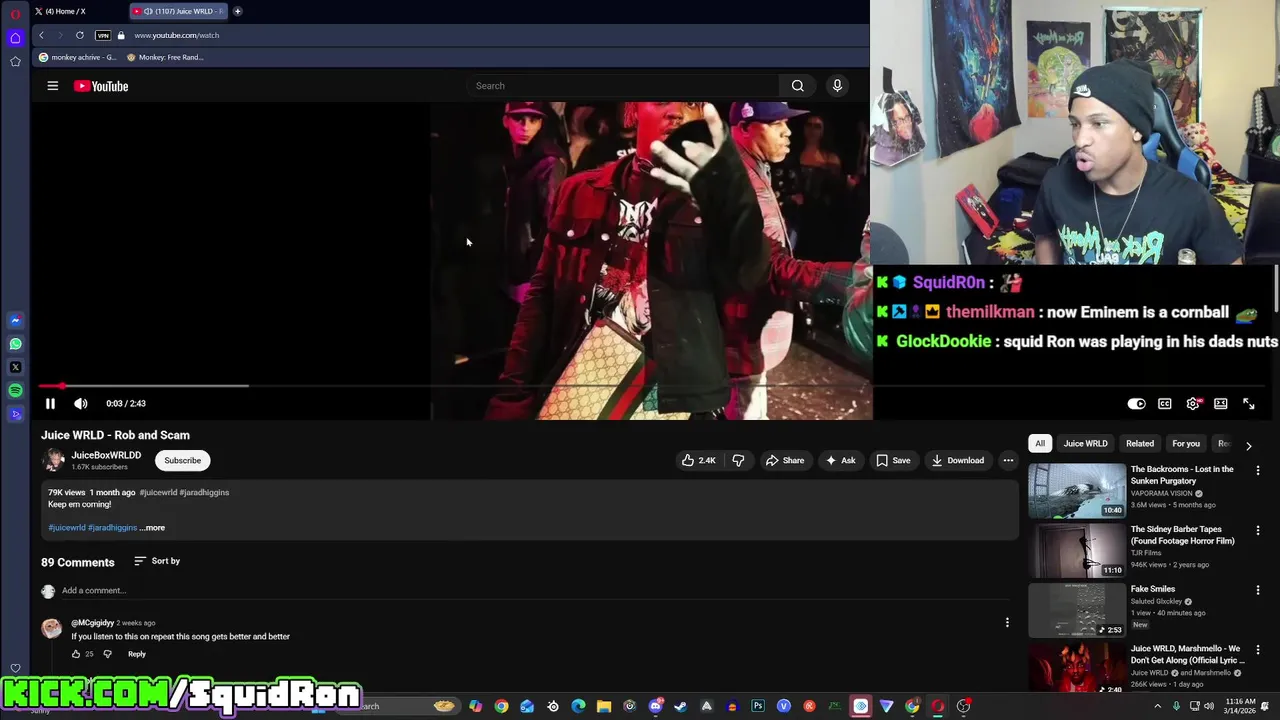1280x720 pixels.
Task: Click the www.youtube.com/watch address bar
Action: coord(177,35)
